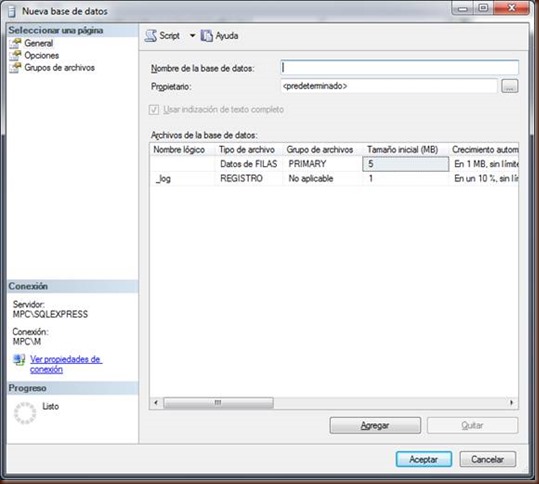Screen dimensions: 539x484
Task: Open the Script dropdown arrow
Action: pos(192,35)
